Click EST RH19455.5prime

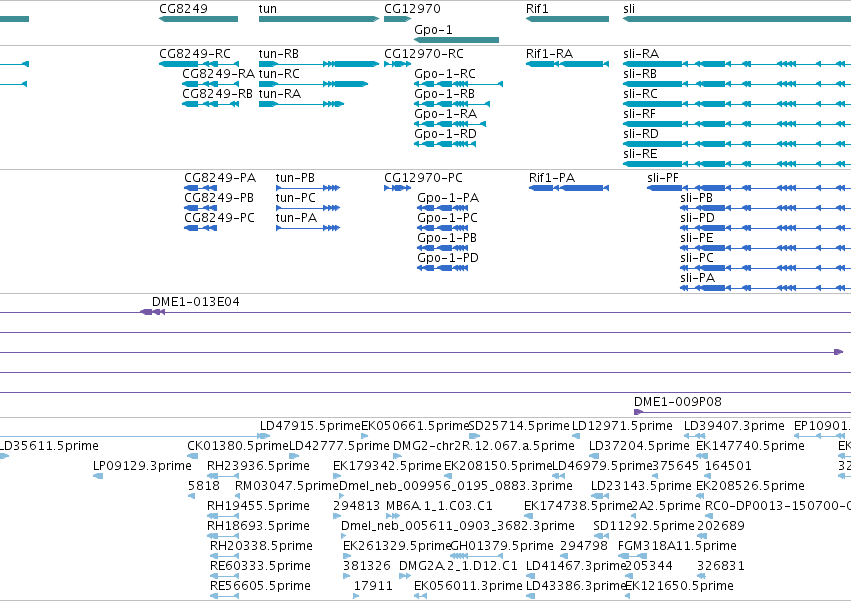223,516
